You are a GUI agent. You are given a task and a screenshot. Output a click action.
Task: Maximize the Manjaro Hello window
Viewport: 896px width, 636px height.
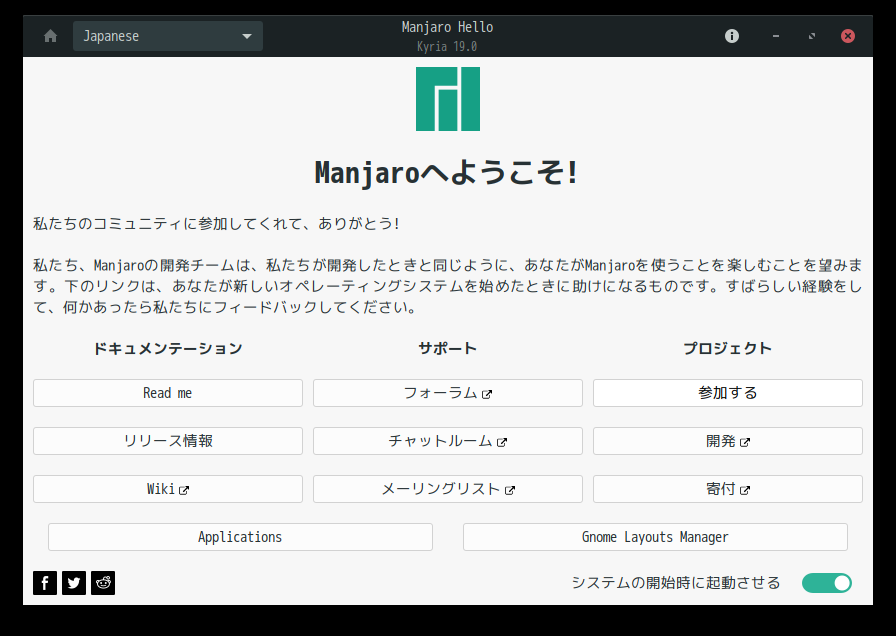pos(811,36)
